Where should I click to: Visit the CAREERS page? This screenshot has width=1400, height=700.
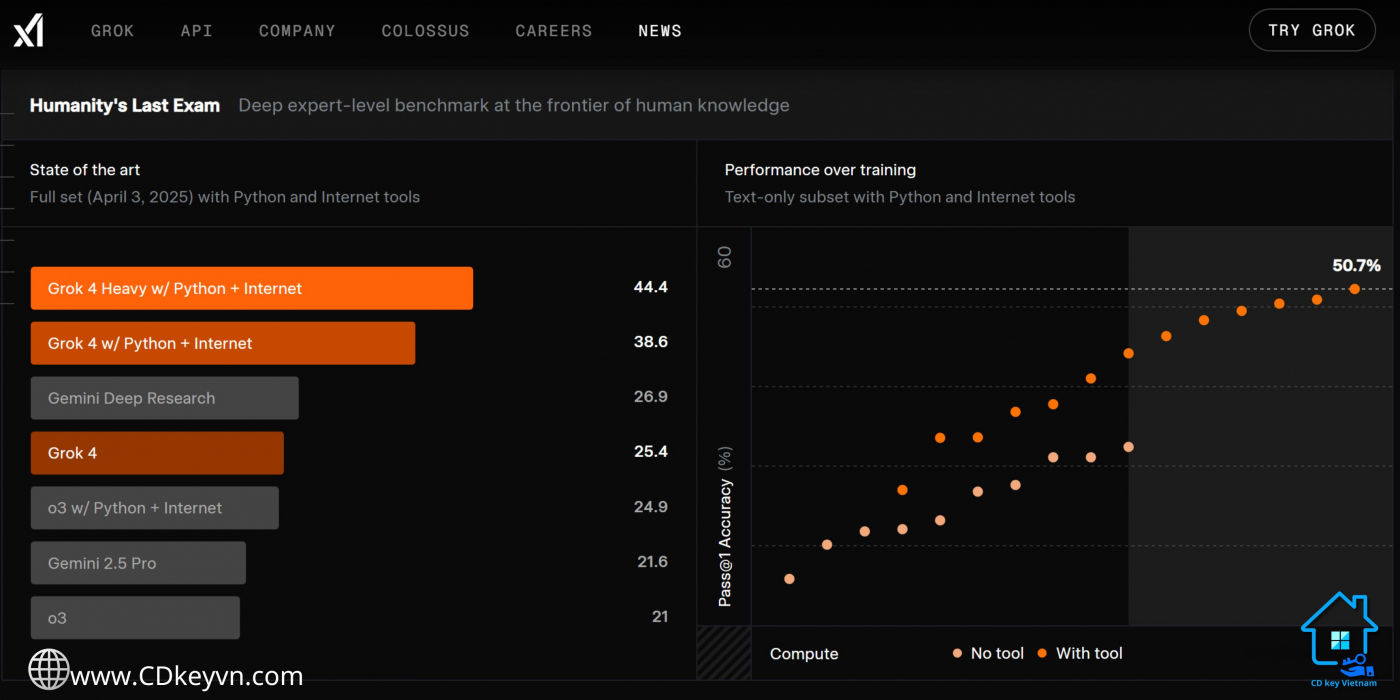coord(554,31)
